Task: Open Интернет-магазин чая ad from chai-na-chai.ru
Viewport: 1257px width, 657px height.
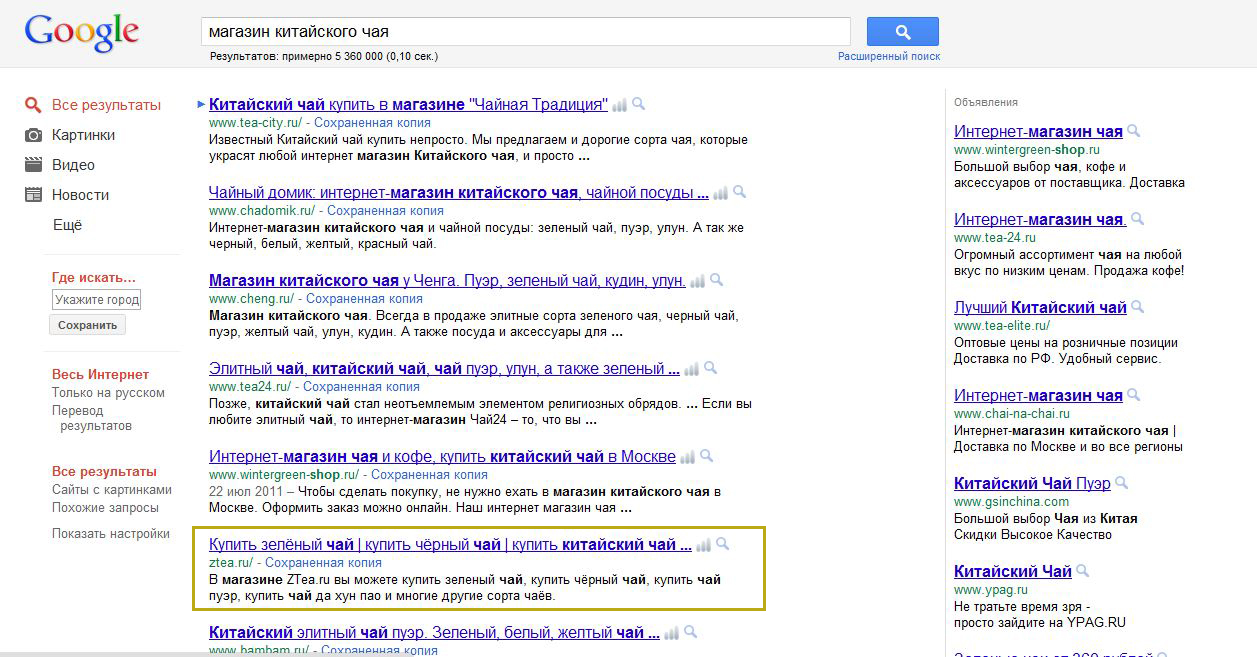Action: [x=1038, y=395]
